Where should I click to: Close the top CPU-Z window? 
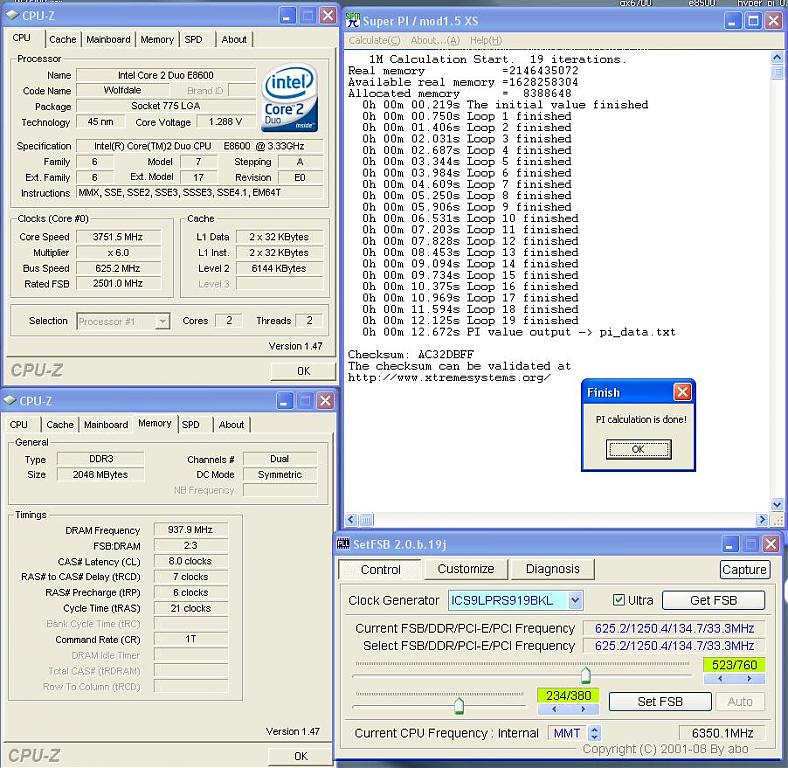328,16
